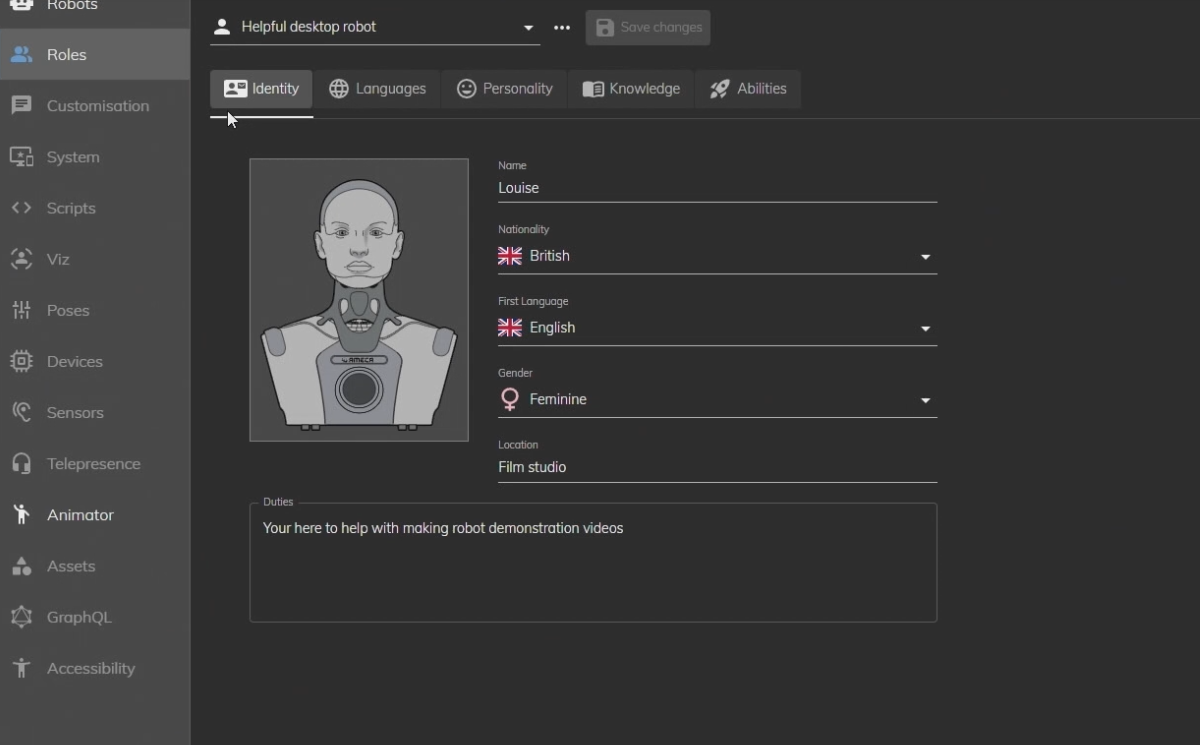Image resolution: width=1200 pixels, height=745 pixels.
Task: Open the Gender dropdown set to Feminine
Action: (x=925, y=399)
